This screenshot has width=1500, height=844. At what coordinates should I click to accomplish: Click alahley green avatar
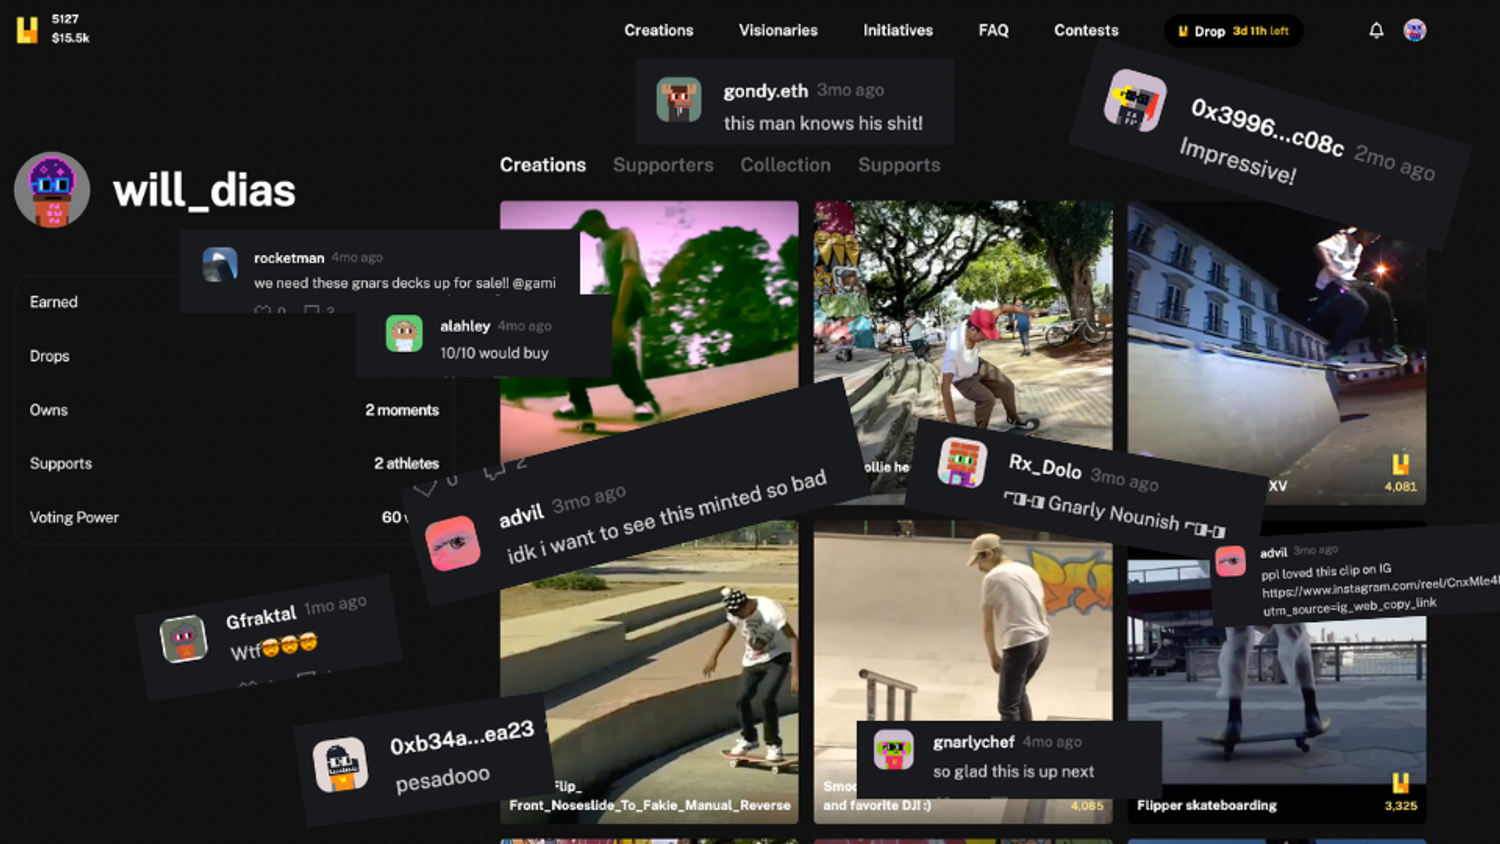(404, 334)
